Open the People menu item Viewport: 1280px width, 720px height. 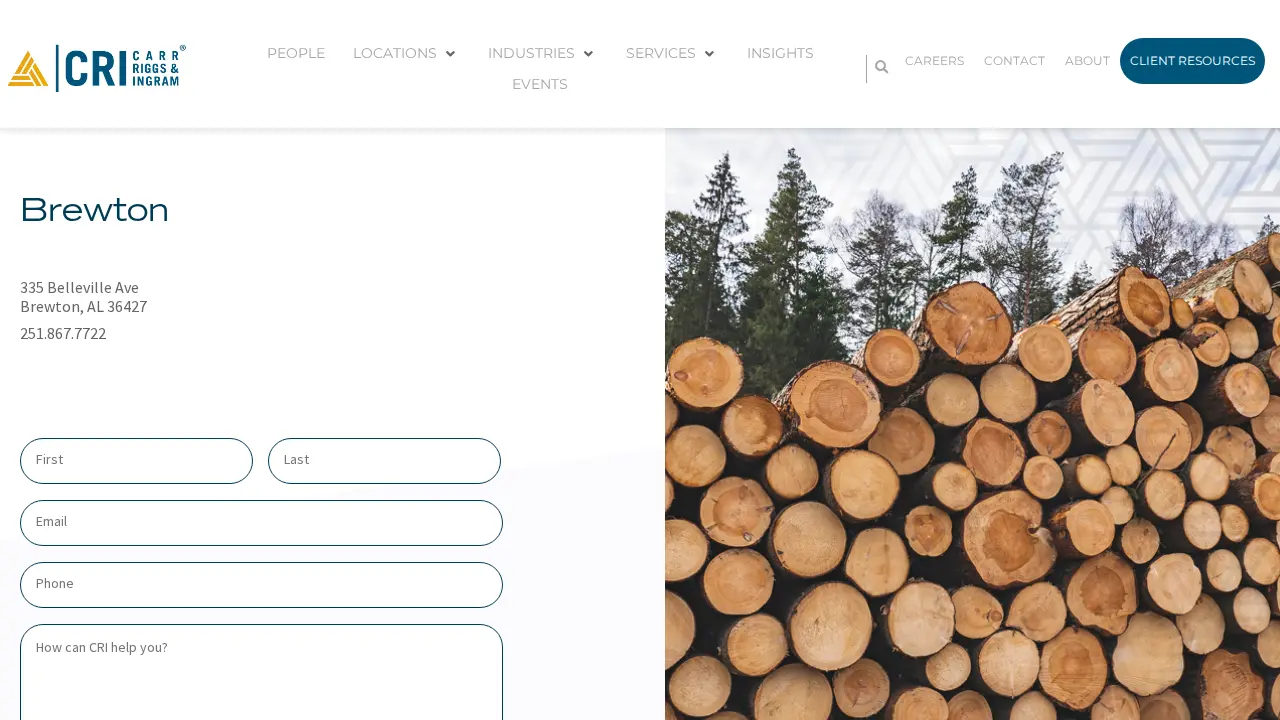[296, 53]
